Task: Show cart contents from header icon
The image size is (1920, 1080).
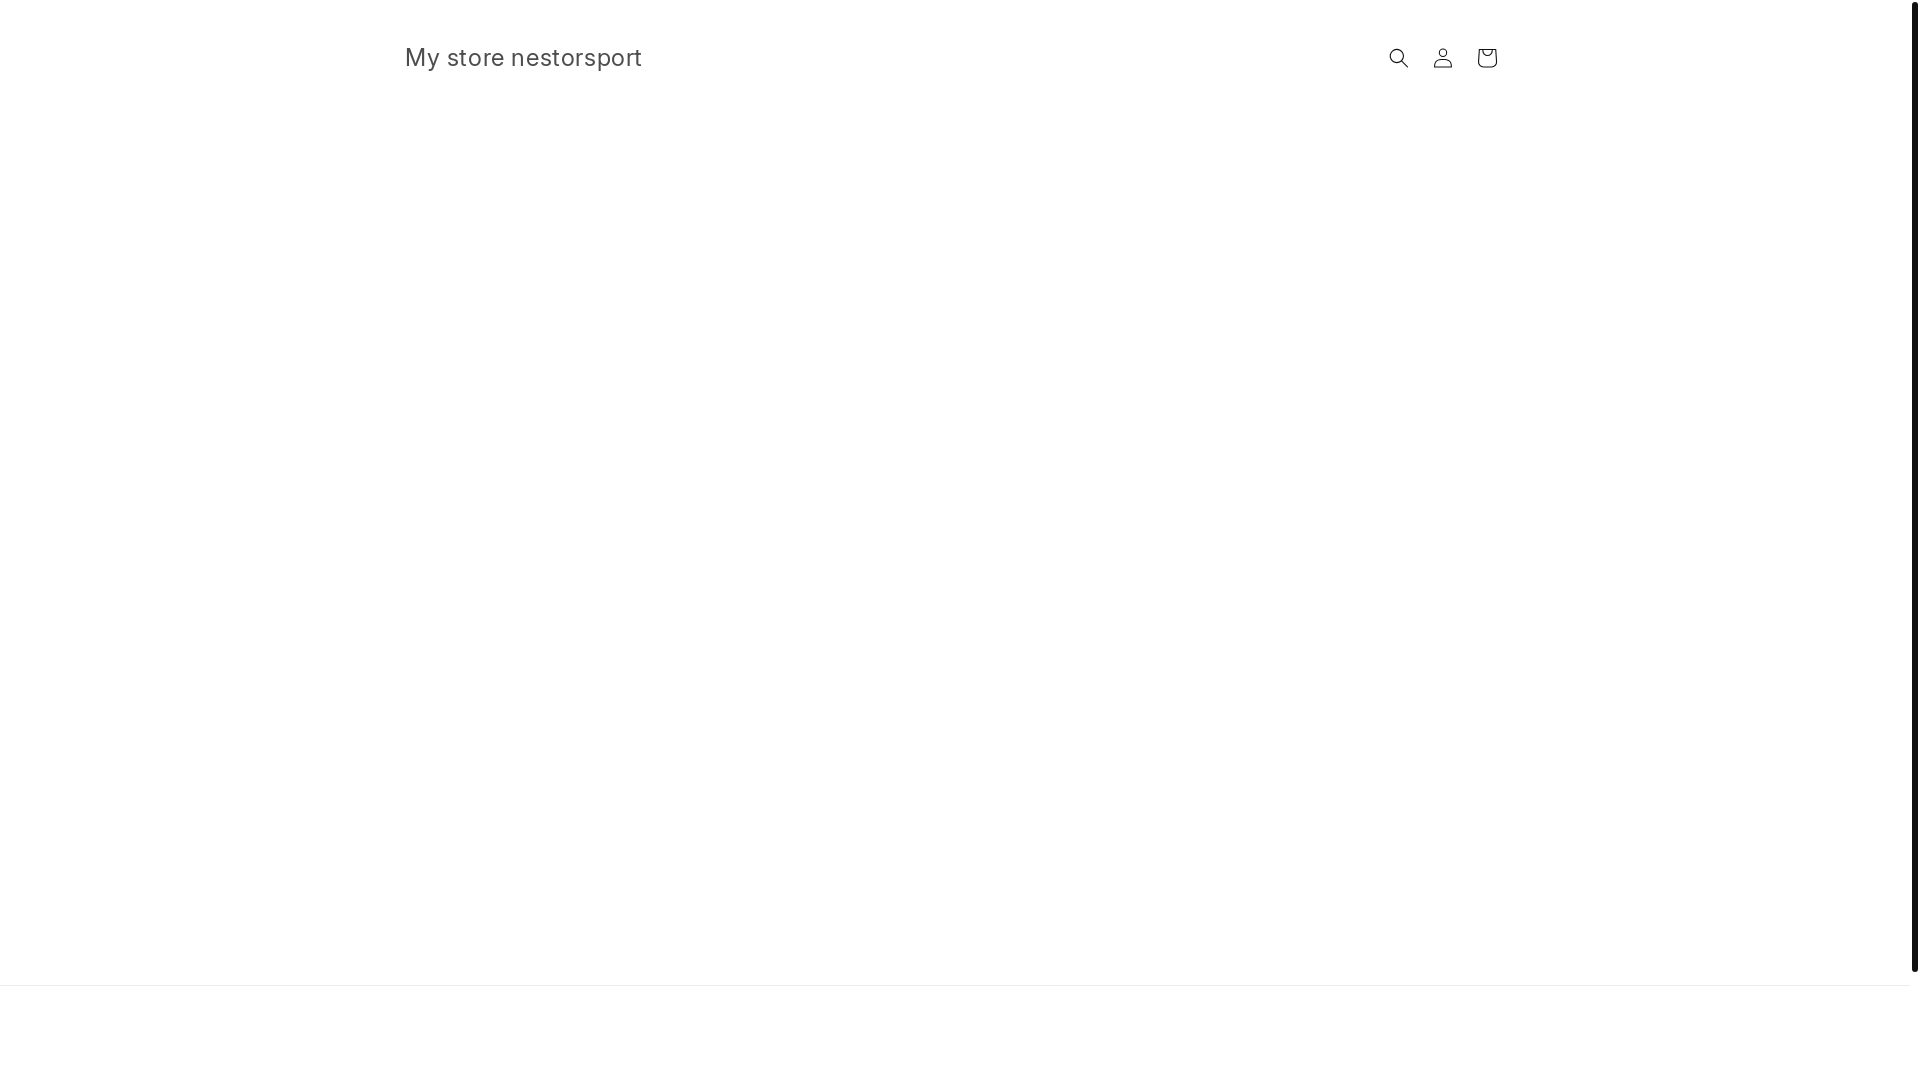Action: coord(1486,58)
